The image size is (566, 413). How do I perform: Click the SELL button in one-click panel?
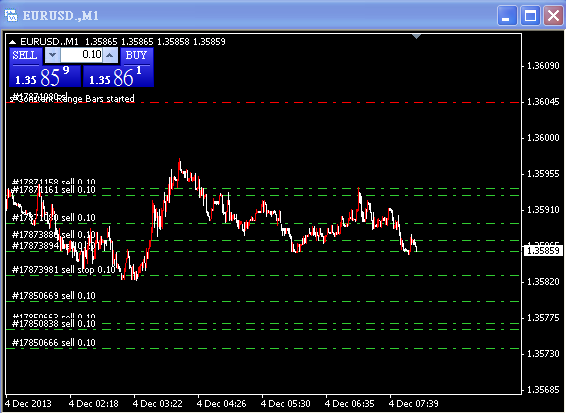coord(25,56)
